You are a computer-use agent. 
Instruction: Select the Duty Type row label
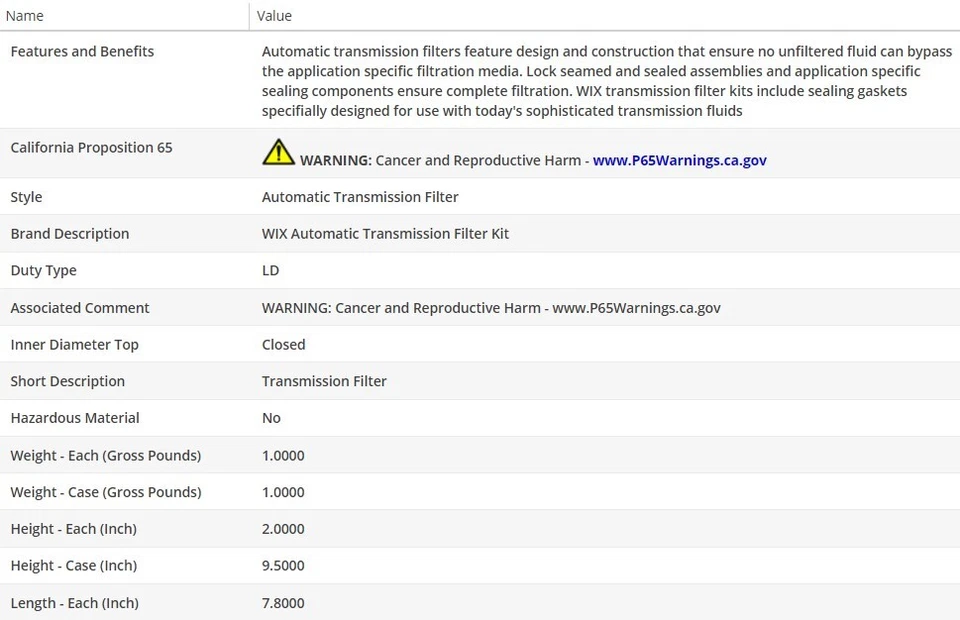[43, 271]
